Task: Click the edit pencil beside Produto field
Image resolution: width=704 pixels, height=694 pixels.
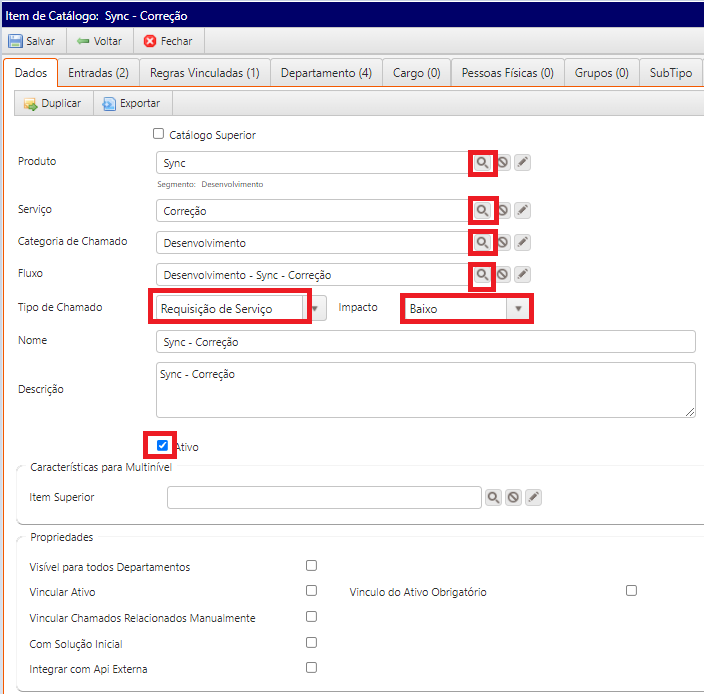Action: click(x=522, y=162)
